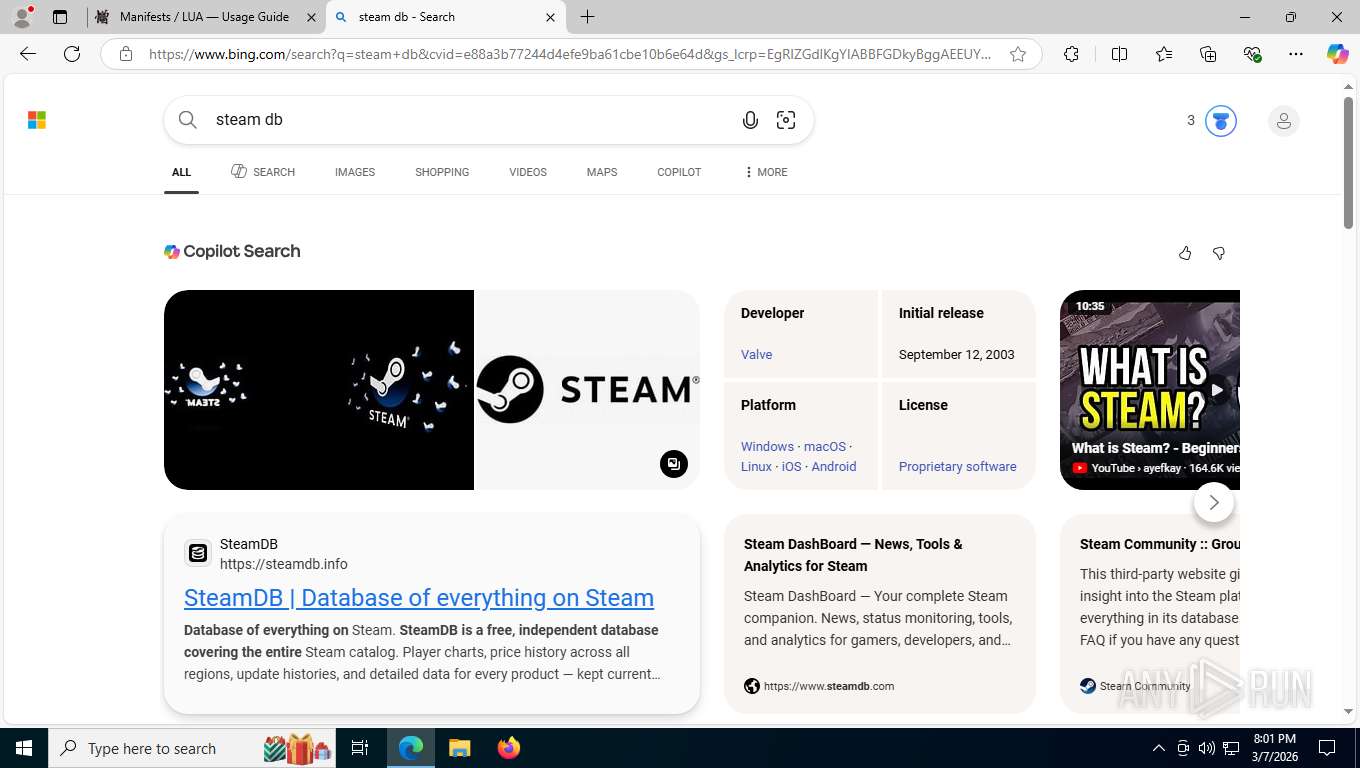
Task: Open Edge Settings and more menu
Action: pyautogui.click(x=1296, y=54)
